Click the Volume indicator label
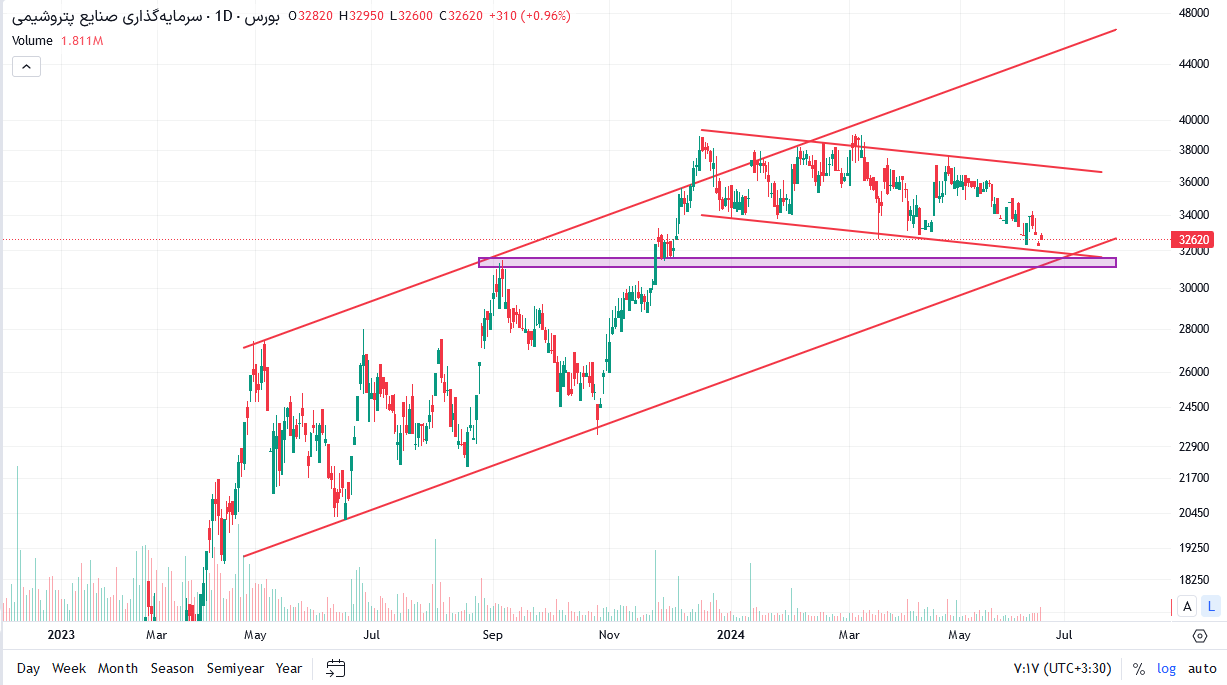The height and width of the screenshot is (685, 1227). click(x=32, y=41)
